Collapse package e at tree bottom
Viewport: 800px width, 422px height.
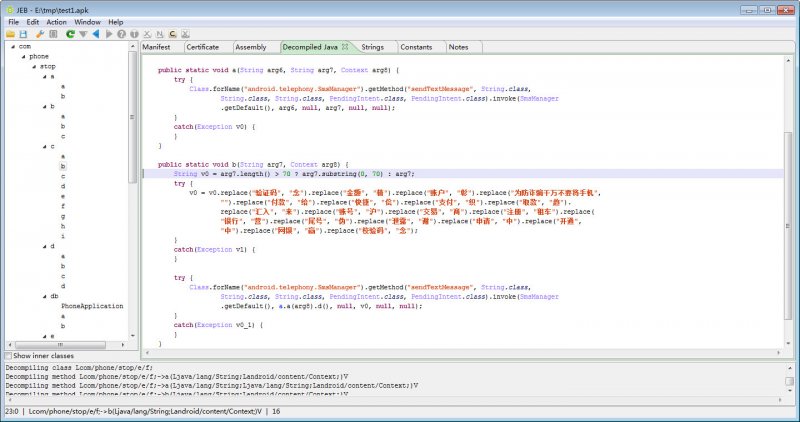pyautogui.click(x=44, y=336)
